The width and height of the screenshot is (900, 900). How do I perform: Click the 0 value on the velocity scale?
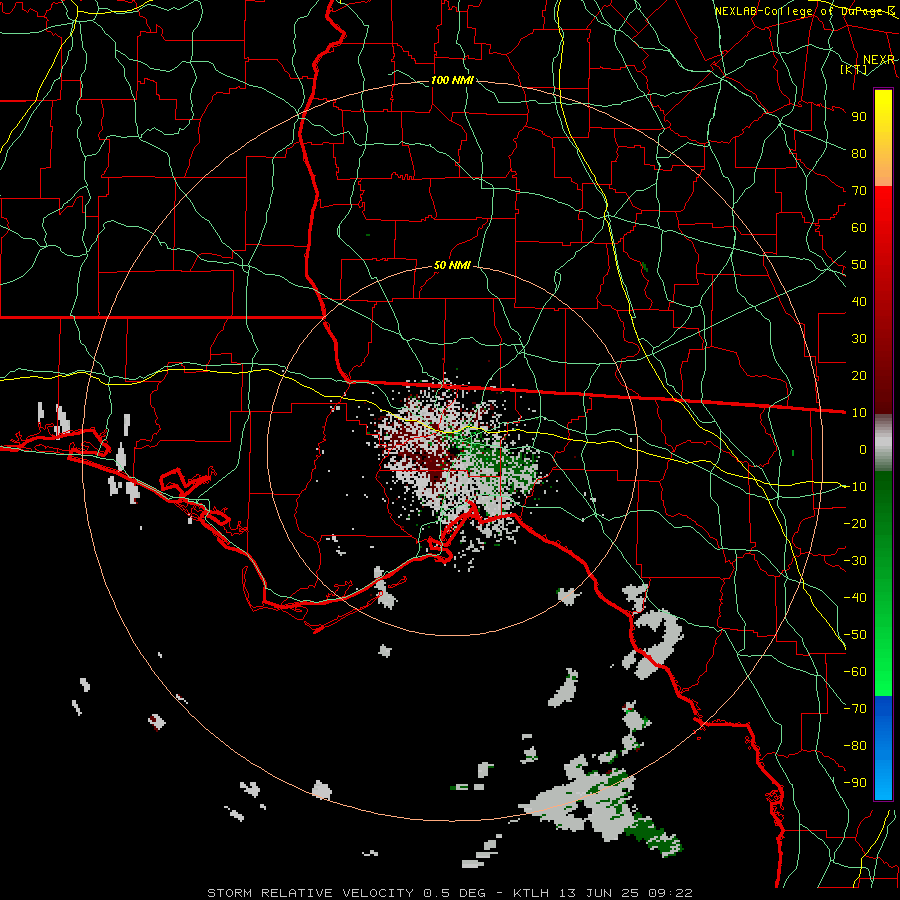coord(863,449)
